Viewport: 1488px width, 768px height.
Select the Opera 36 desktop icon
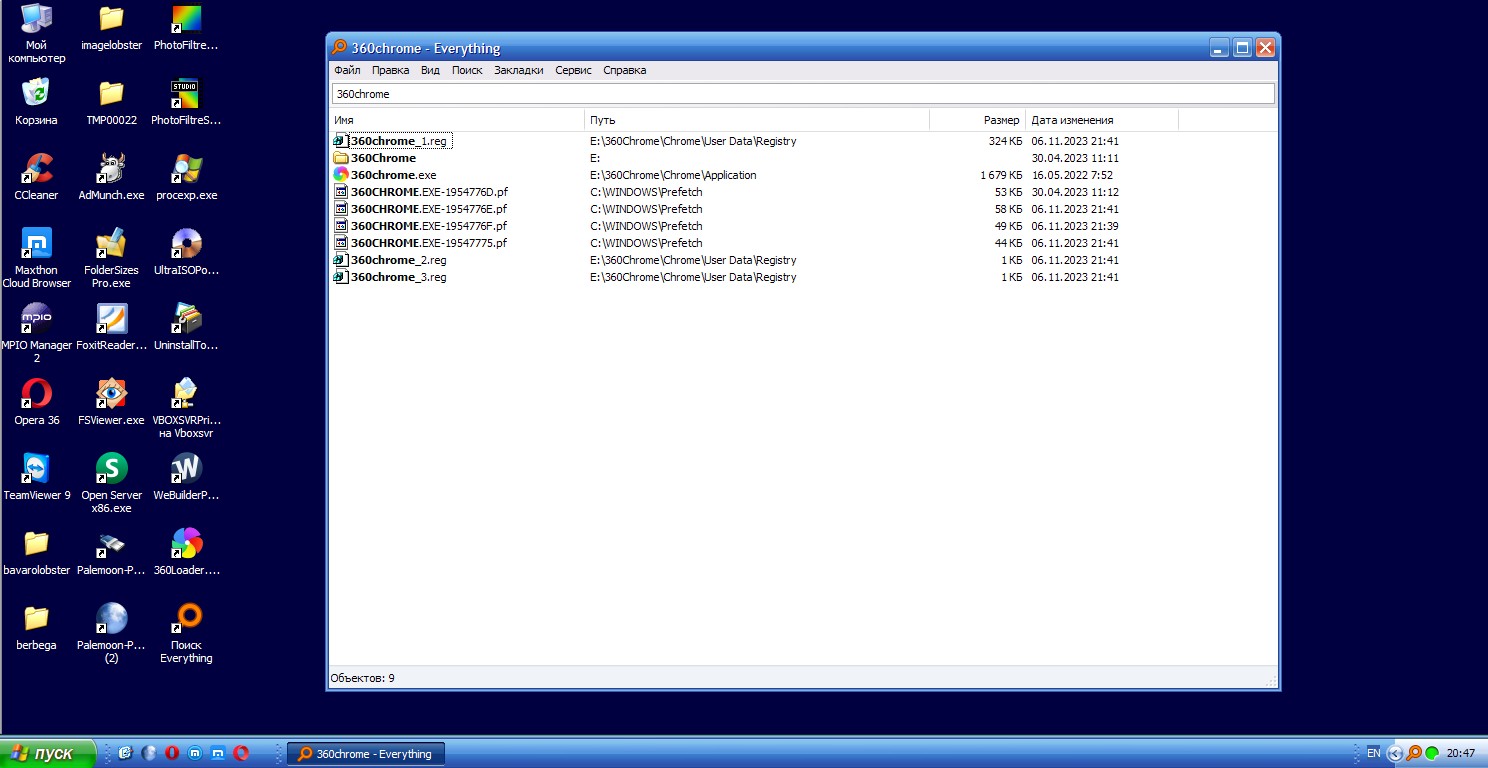tap(37, 402)
